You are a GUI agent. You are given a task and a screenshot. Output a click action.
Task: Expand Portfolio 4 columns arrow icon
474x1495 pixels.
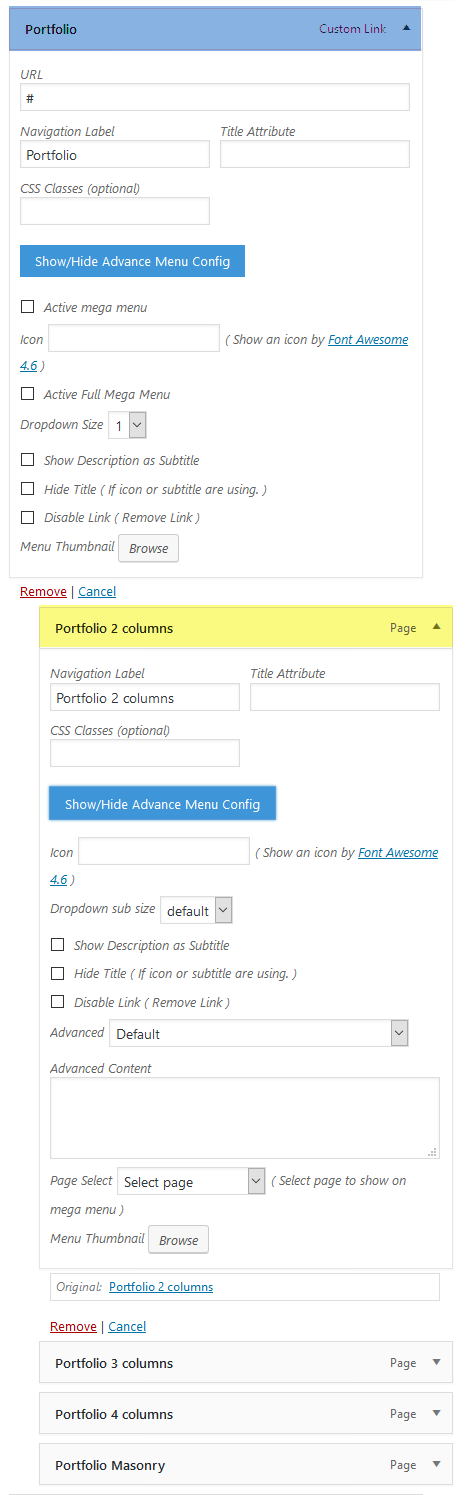click(x=436, y=1413)
